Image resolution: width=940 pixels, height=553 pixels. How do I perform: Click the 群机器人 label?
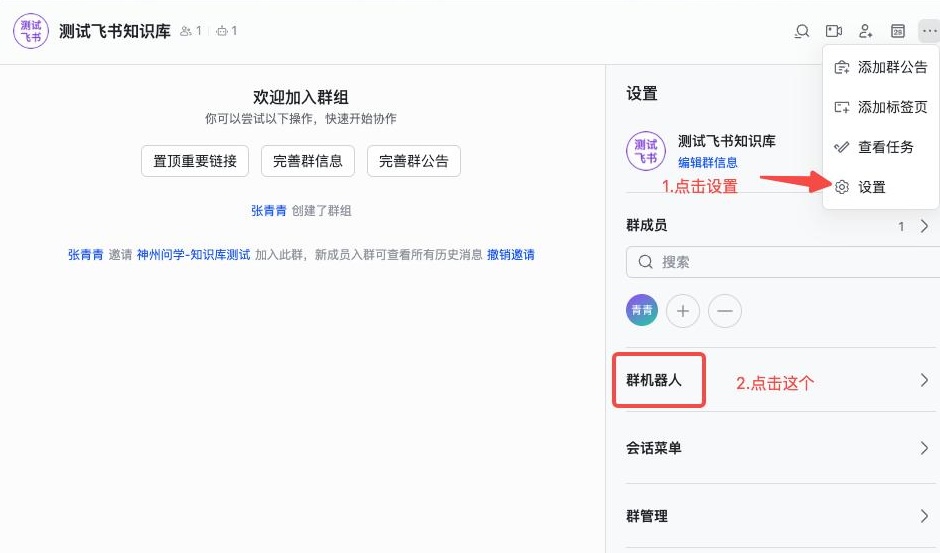653,380
